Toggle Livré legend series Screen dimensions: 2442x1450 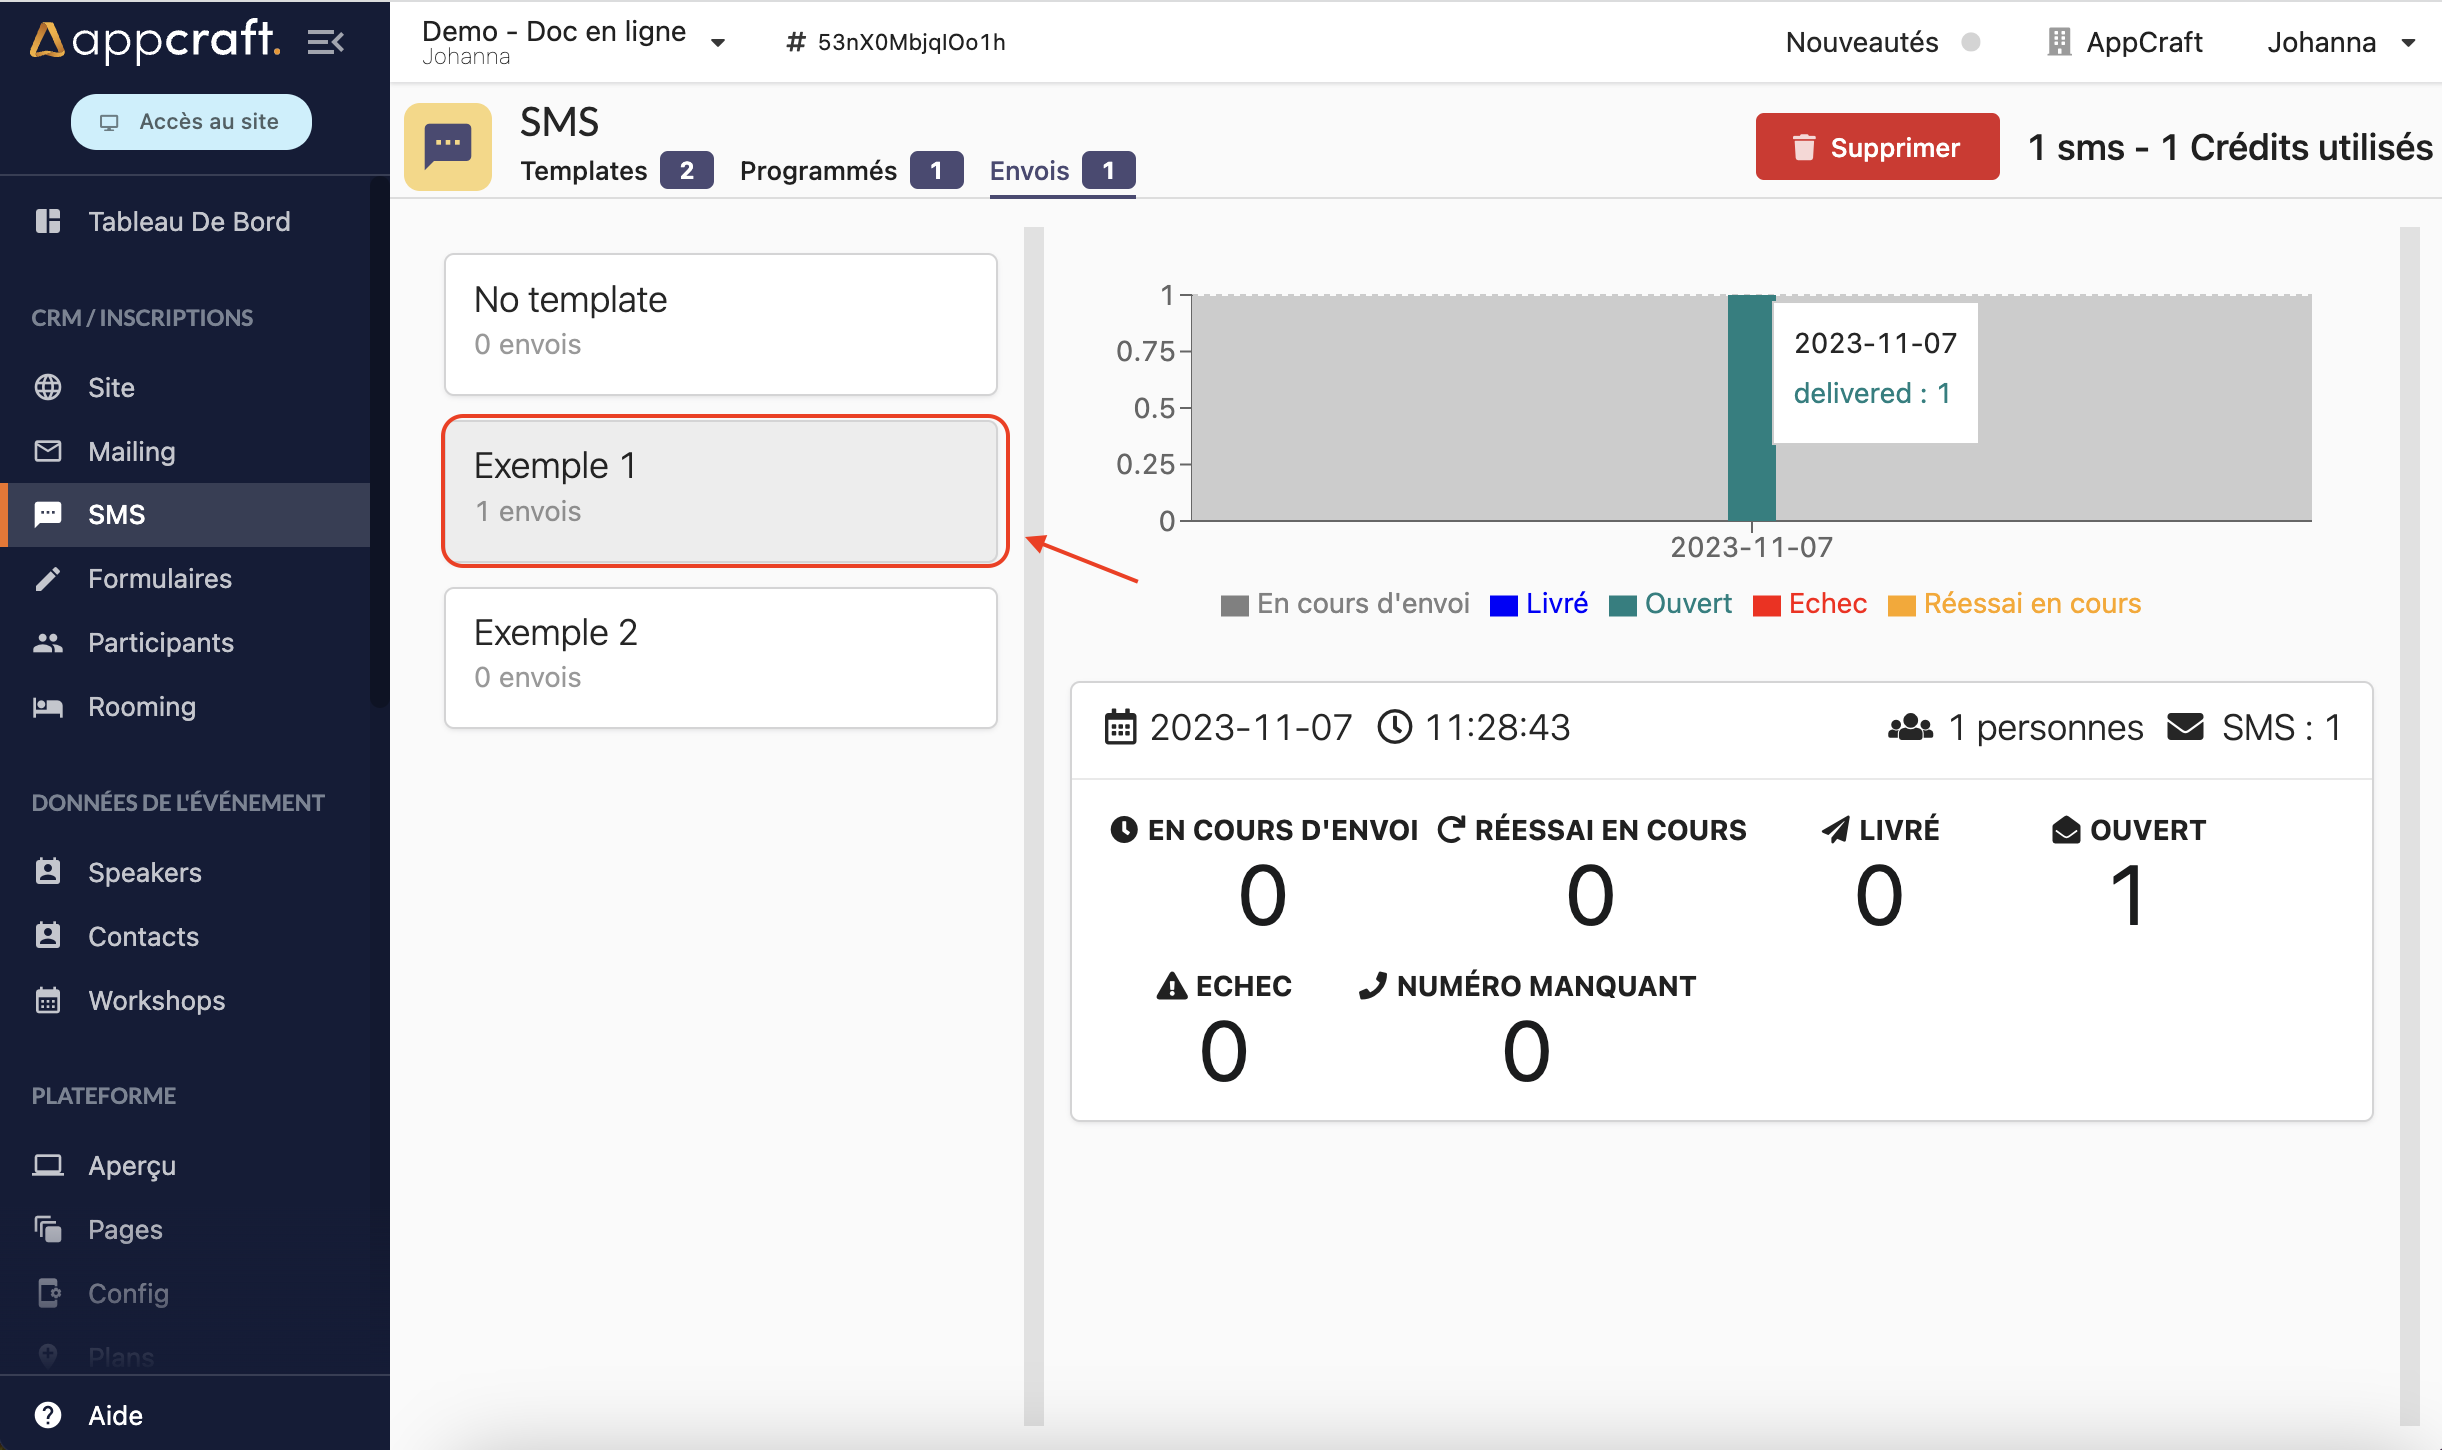pos(1539,604)
